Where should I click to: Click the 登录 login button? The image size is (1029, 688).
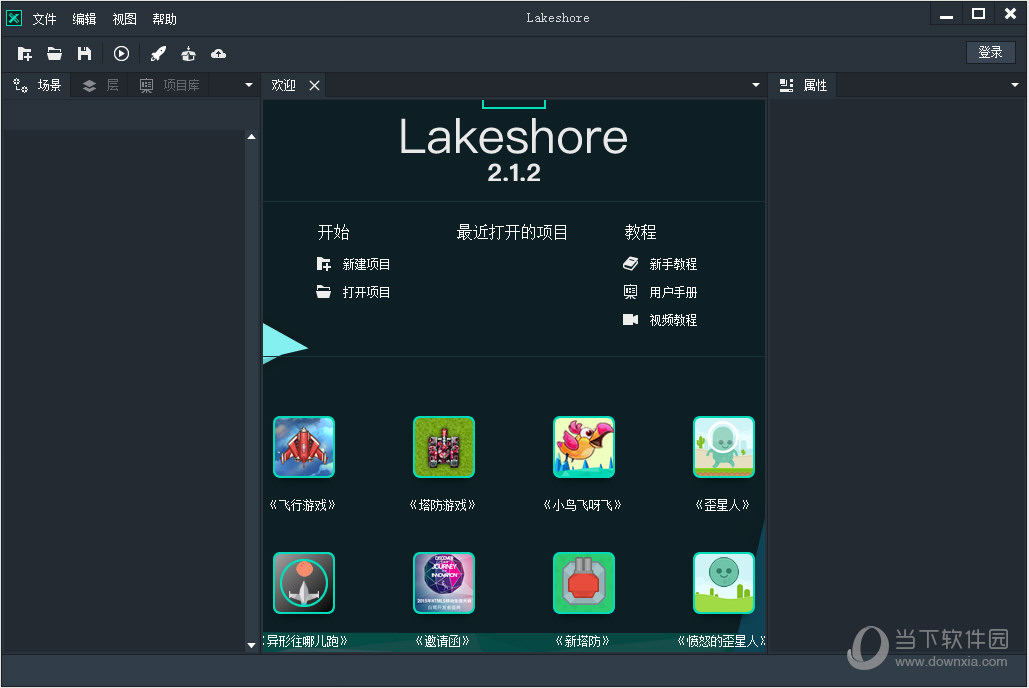pos(990,53)
